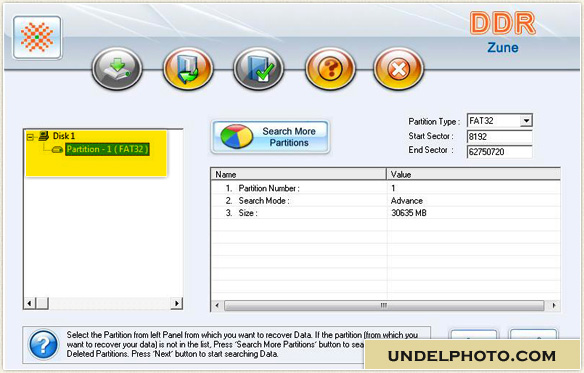584x373 pixels.
Task: Click the book with checkmark toolbar icon
Action: point(259,69)
